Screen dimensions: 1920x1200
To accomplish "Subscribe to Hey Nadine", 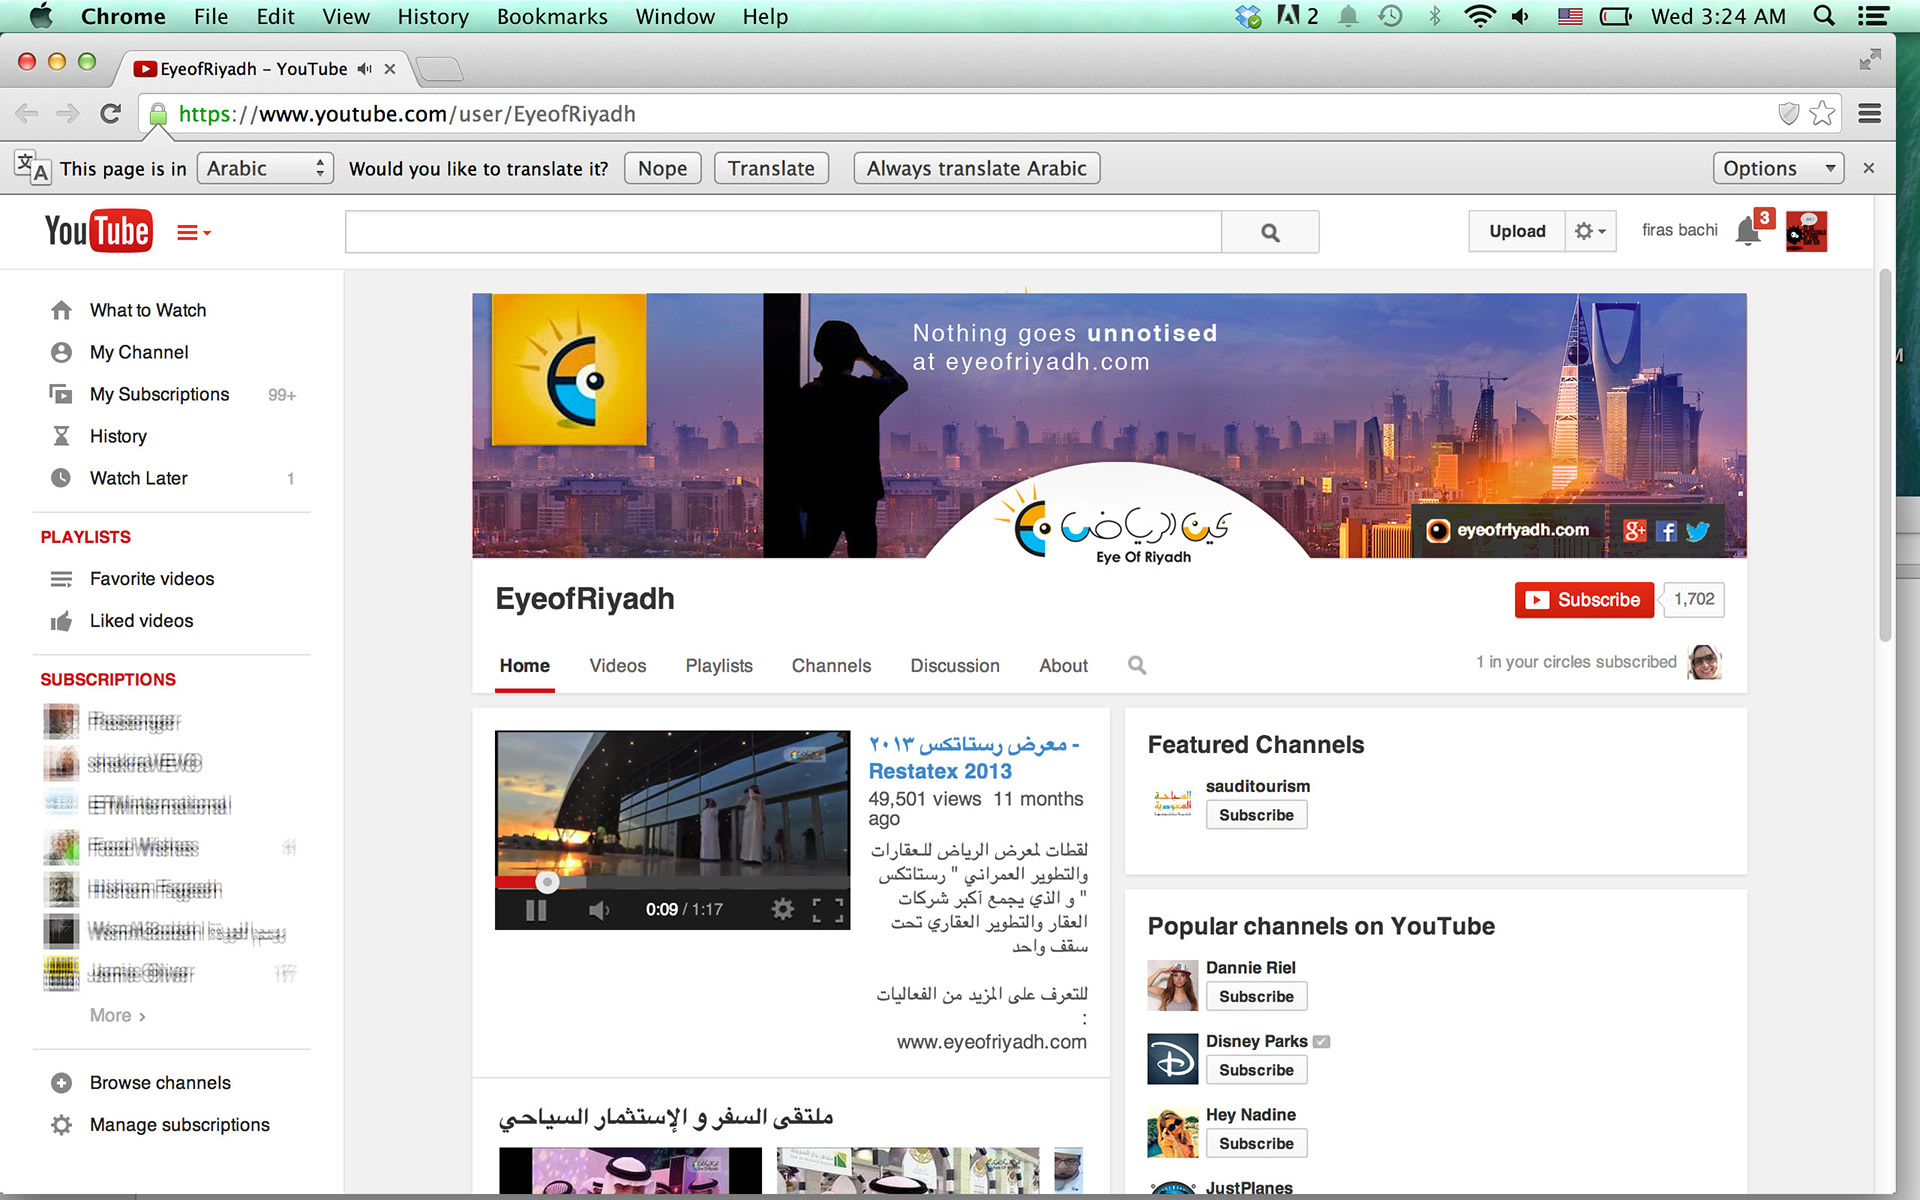I will (x=1256, y=1144).
